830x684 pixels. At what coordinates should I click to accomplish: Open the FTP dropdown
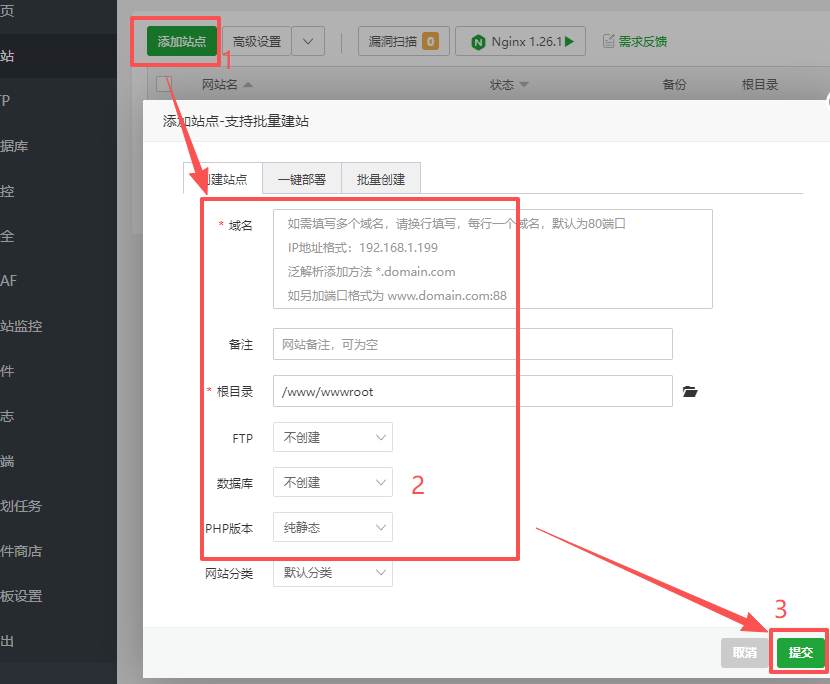tap(333, 437)
